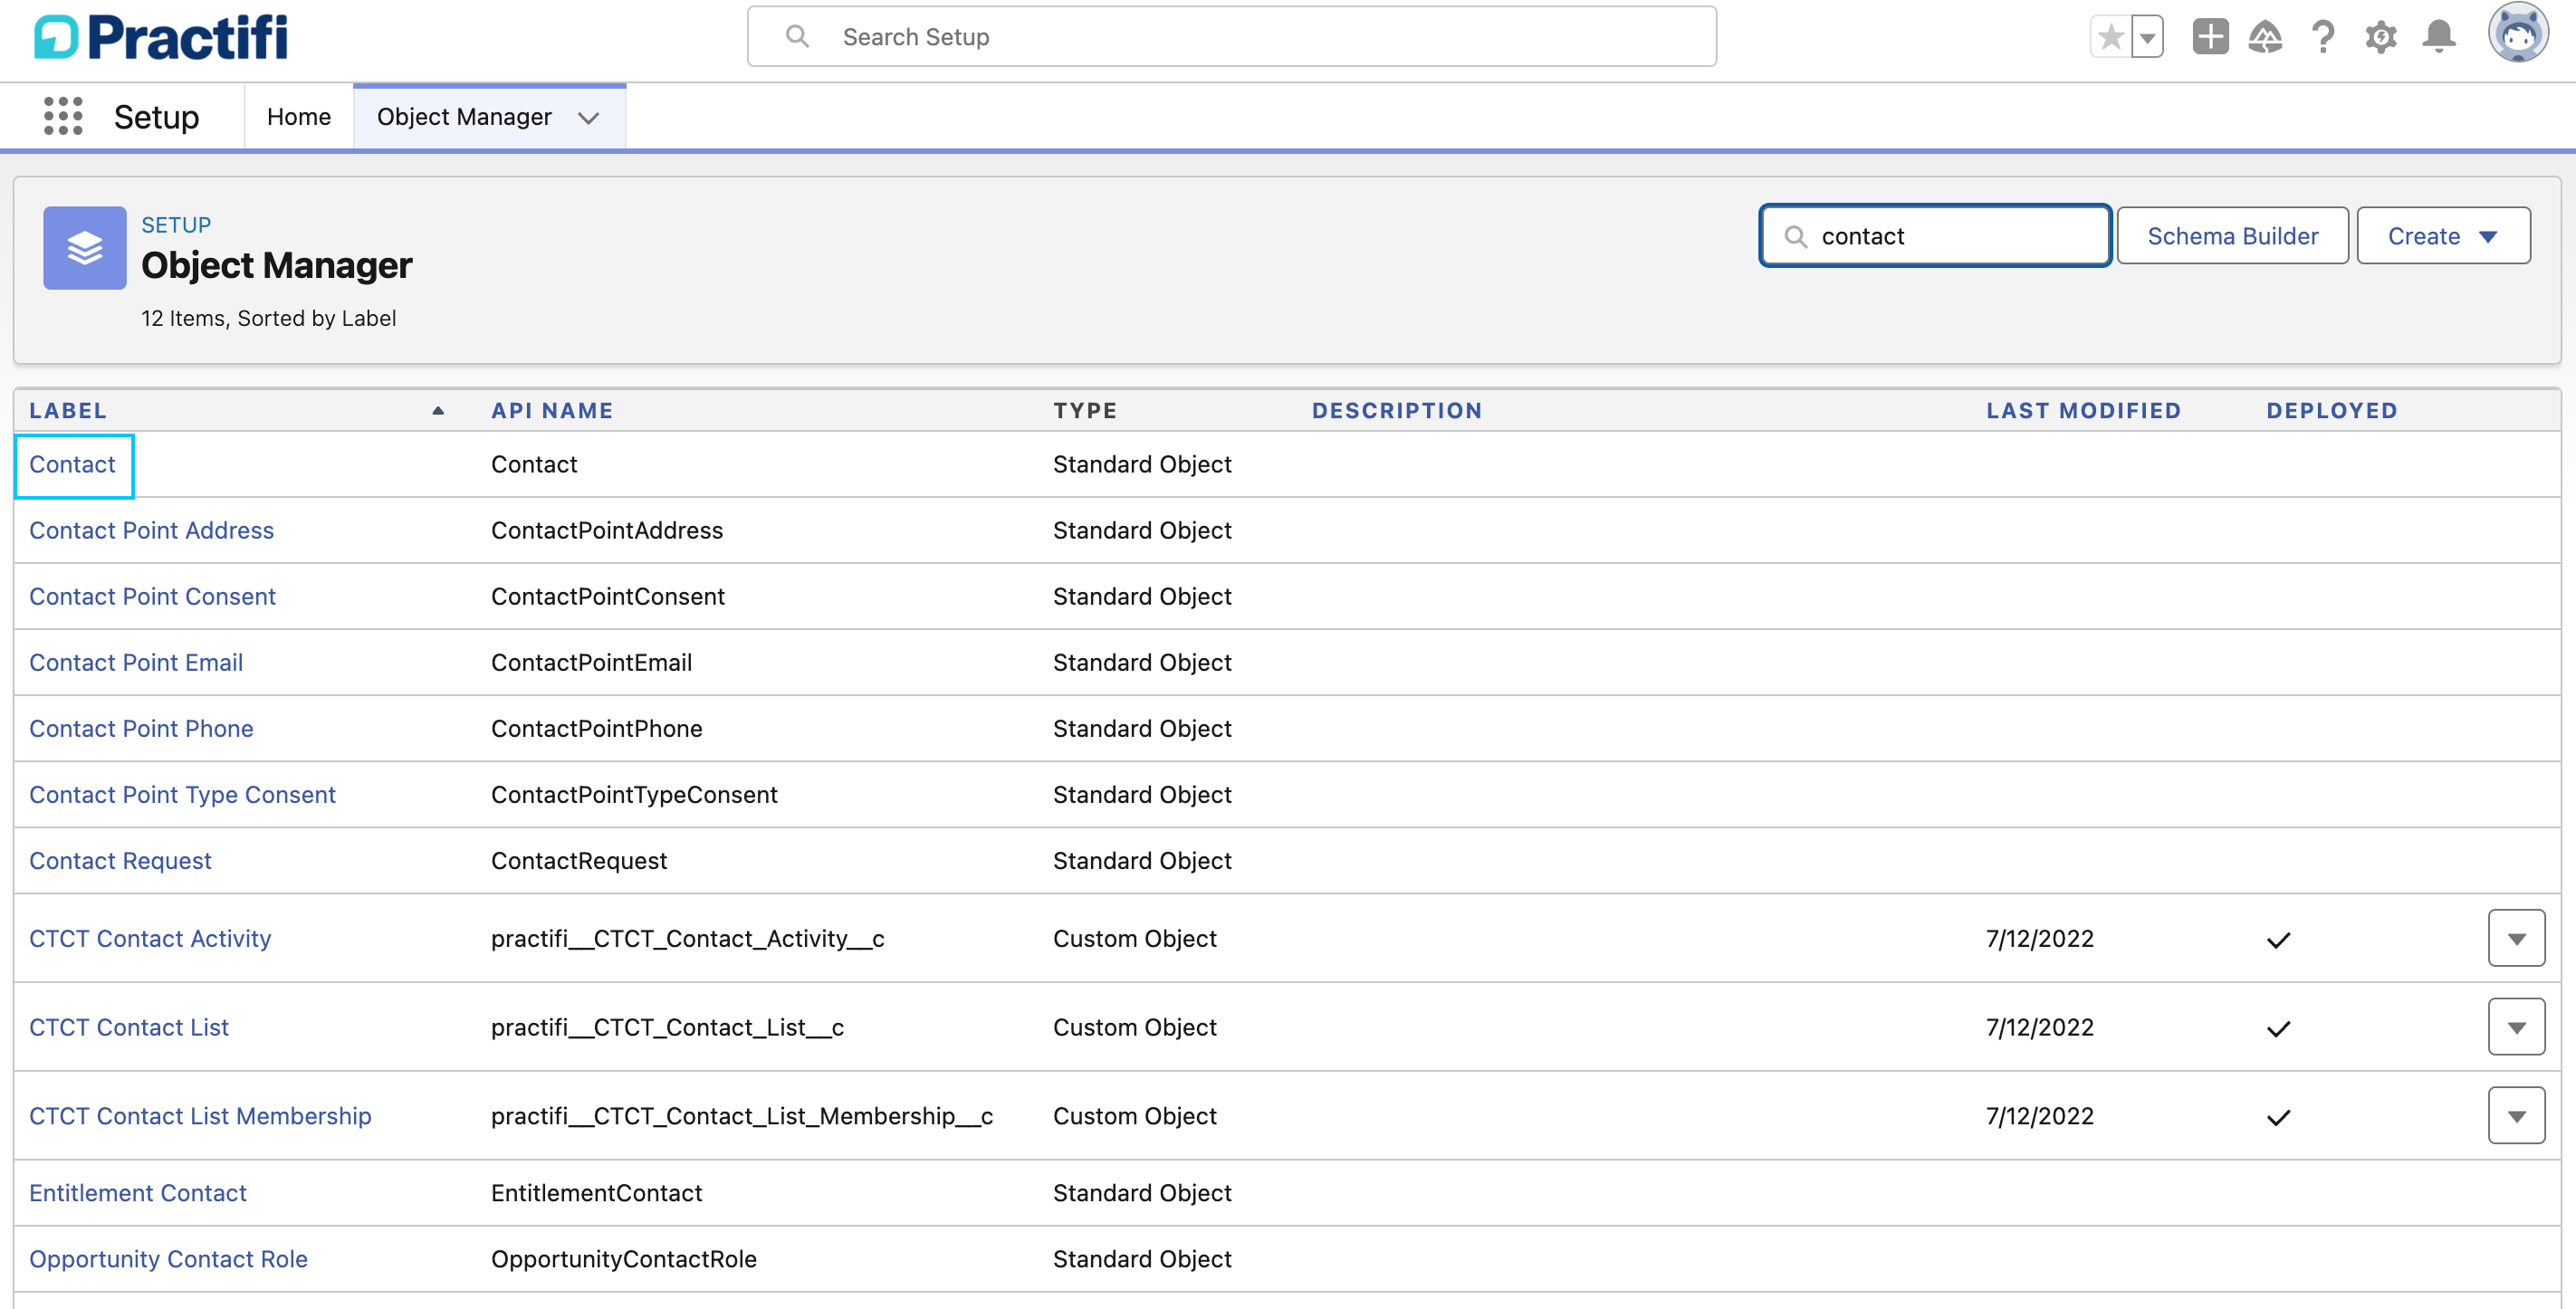The width and height of the screenshot is (2576, 1309).
Task: Click the Trailhead guidance icon
Action: (2265, 37)
